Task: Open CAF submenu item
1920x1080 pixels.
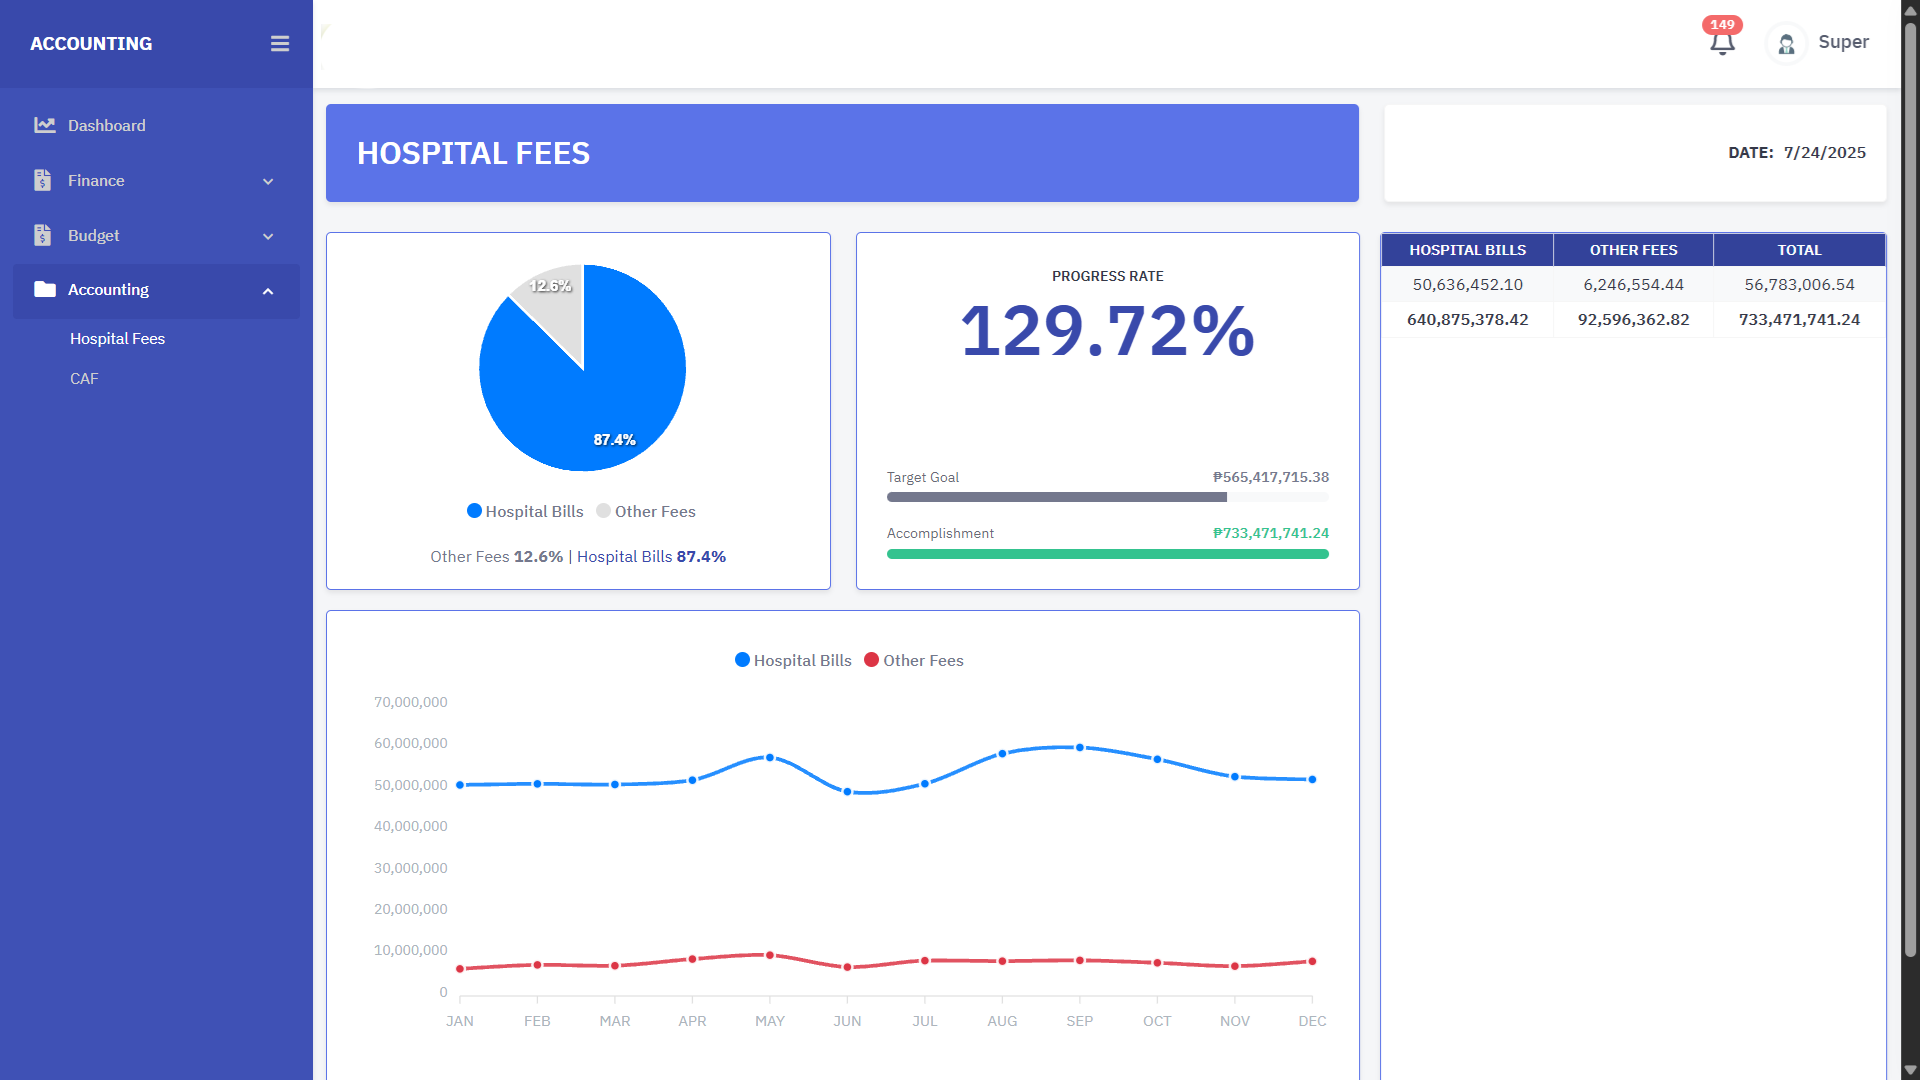Action: [x=84, y=379]
